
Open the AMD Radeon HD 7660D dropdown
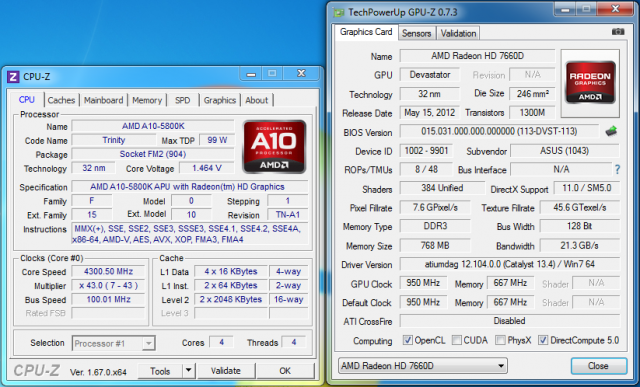423,366
